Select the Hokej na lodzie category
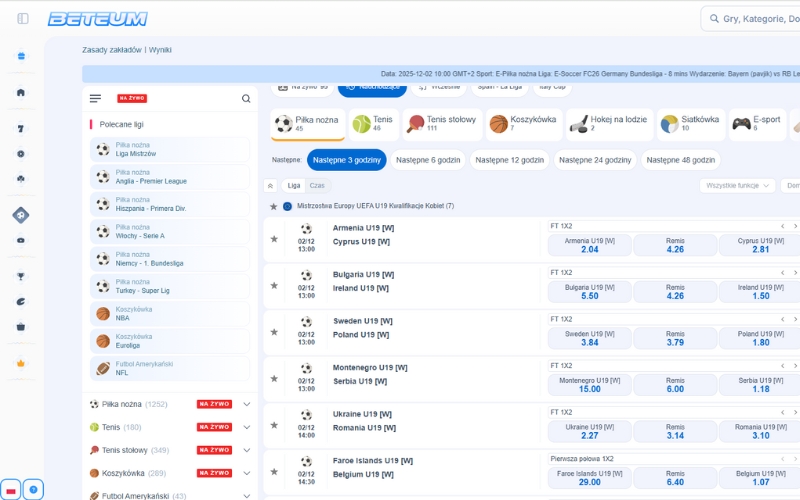The image size is (800, 500). pos(608,124)
